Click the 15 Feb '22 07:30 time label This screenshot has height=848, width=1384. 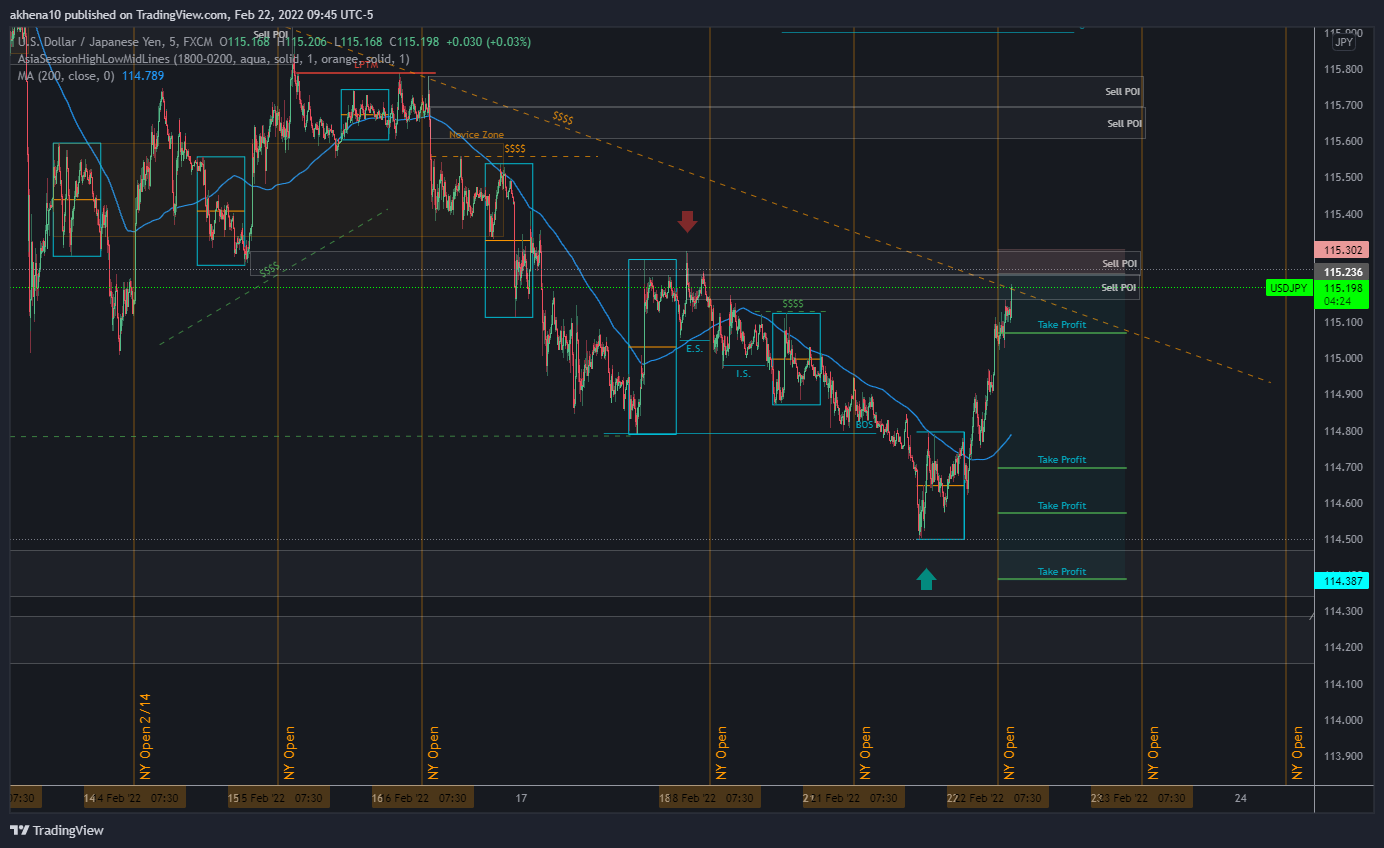pos(278,798)
